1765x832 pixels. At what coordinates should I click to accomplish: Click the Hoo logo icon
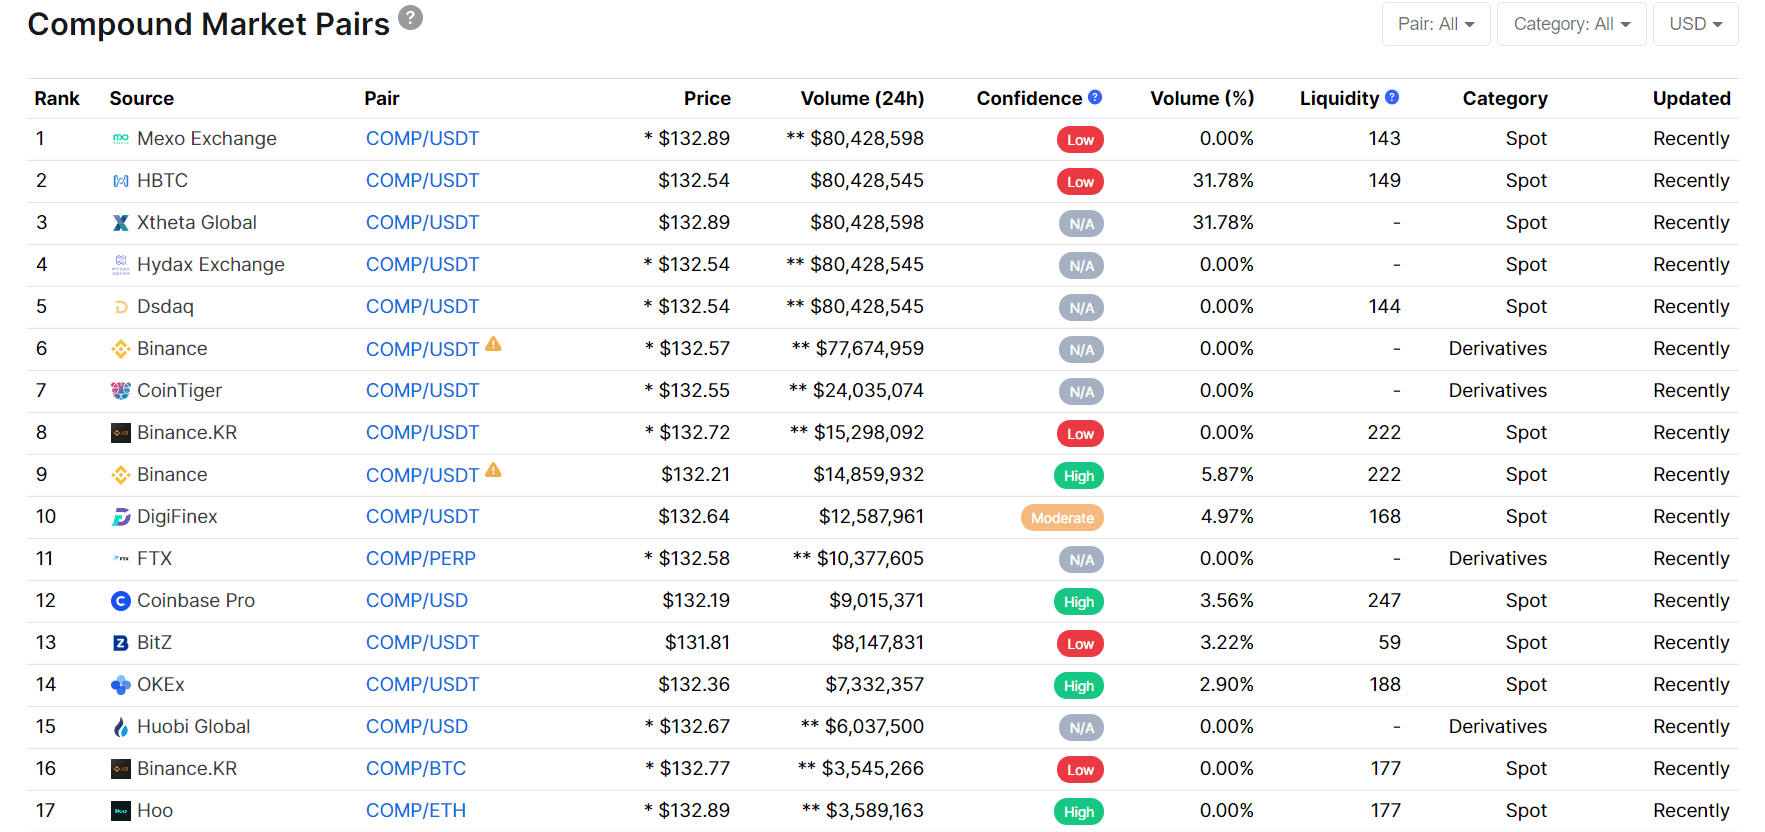[121, 811]
